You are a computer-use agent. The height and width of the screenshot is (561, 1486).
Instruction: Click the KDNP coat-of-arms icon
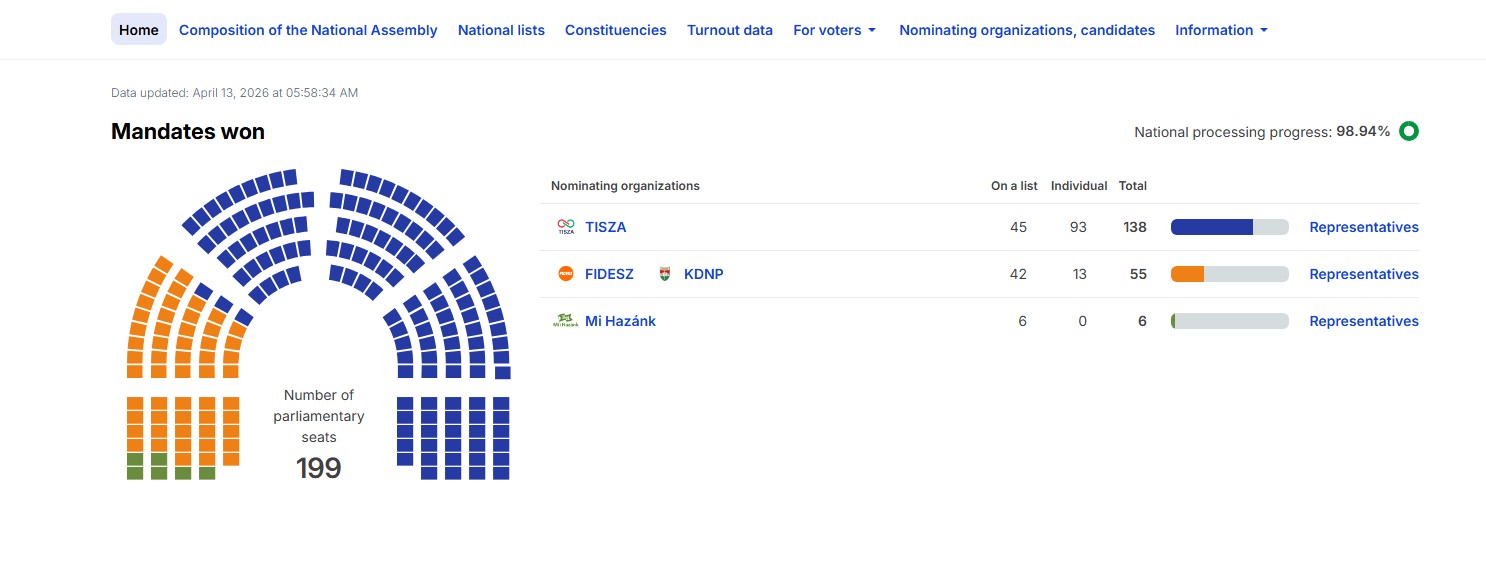665,274
